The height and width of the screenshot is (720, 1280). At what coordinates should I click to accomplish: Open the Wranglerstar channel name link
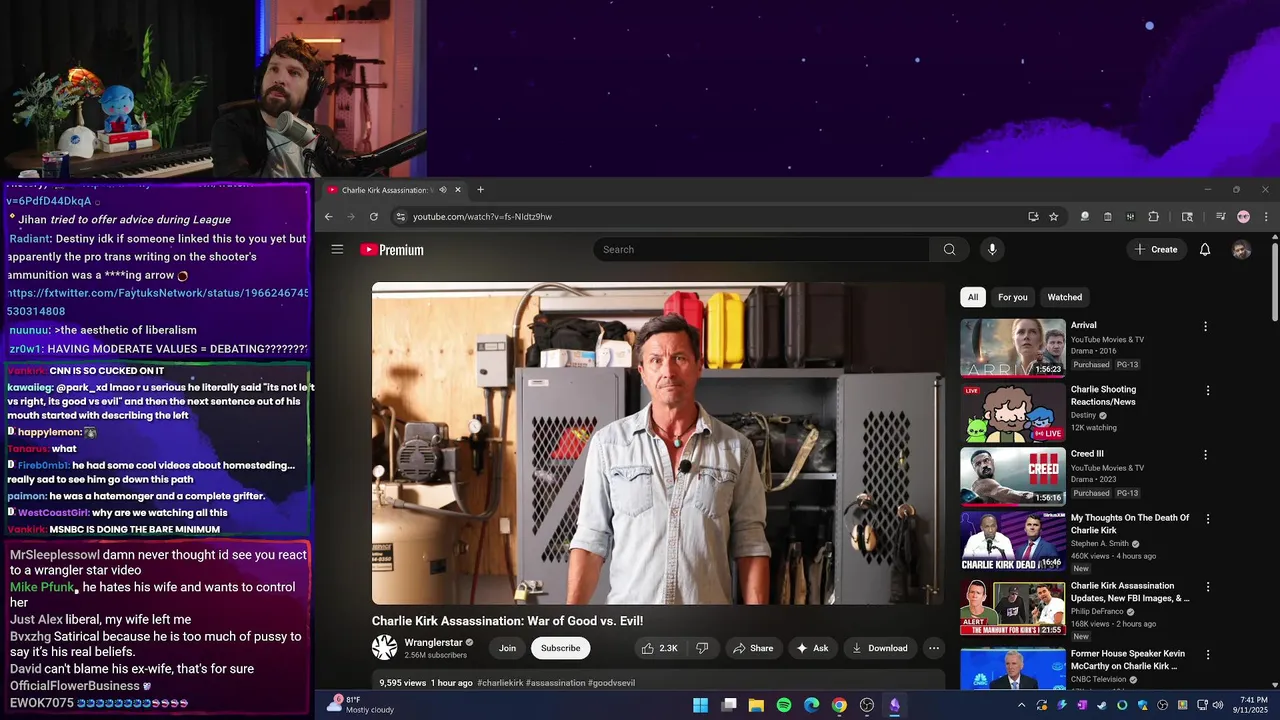click(433, 643)
